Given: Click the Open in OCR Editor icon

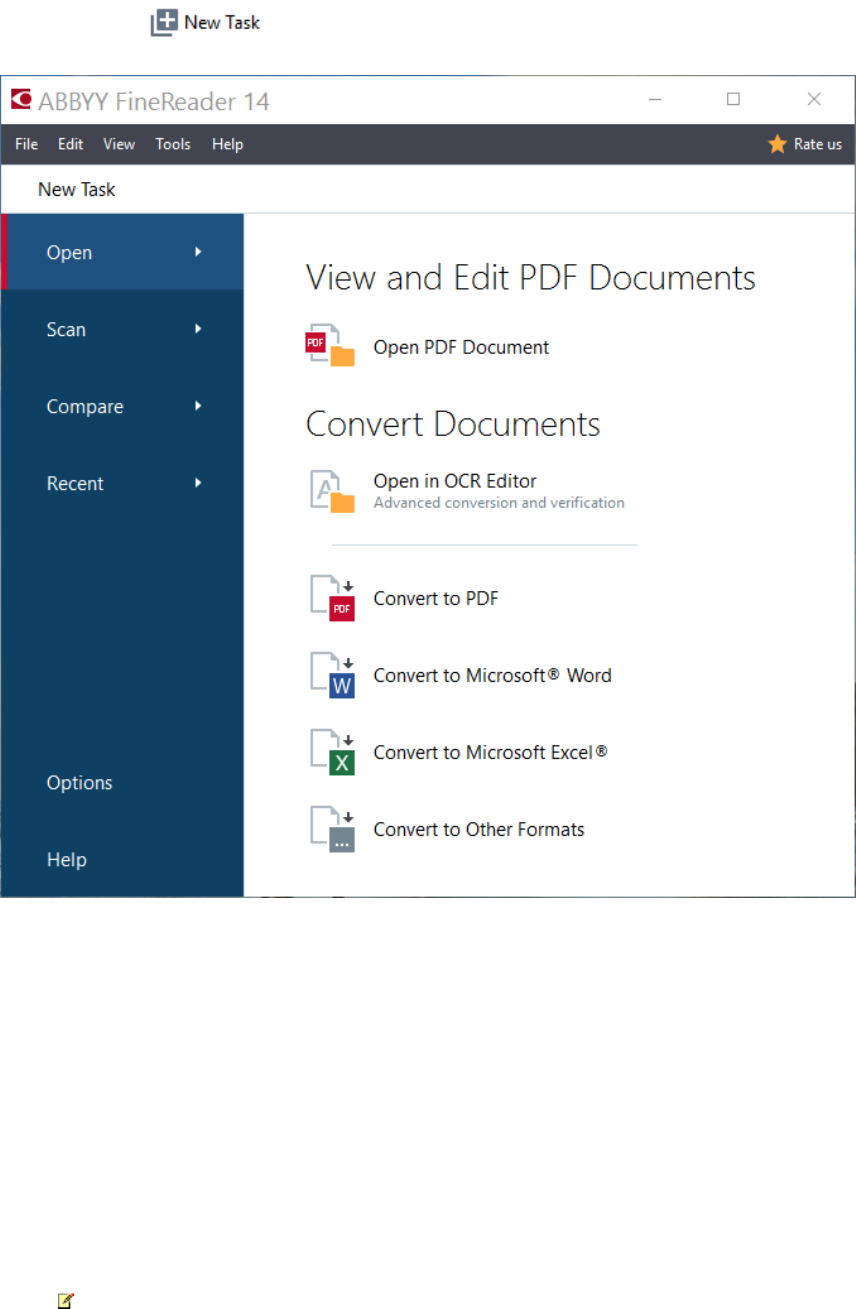Looking at the screenshot, I should click(332, 491).
